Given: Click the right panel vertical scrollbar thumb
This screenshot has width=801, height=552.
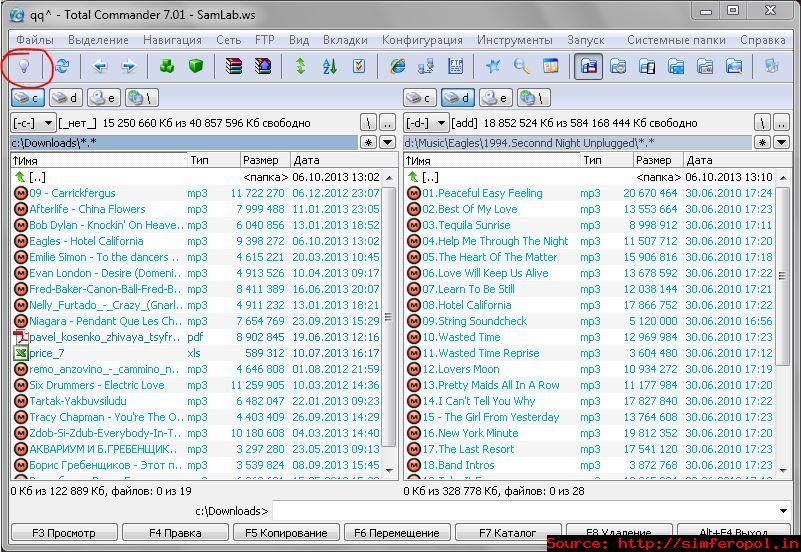Looking at the screenshot, I should tap(782, 276).
